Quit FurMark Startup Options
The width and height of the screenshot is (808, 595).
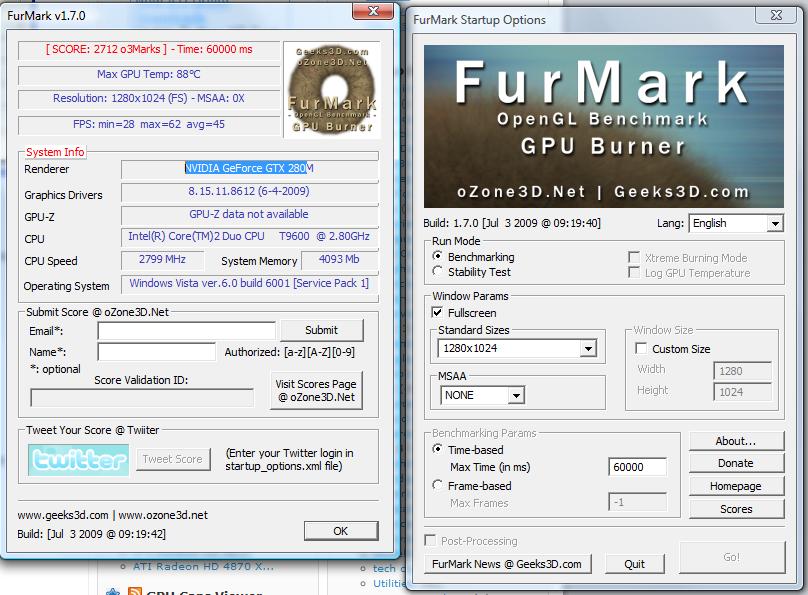pos(634,564)
